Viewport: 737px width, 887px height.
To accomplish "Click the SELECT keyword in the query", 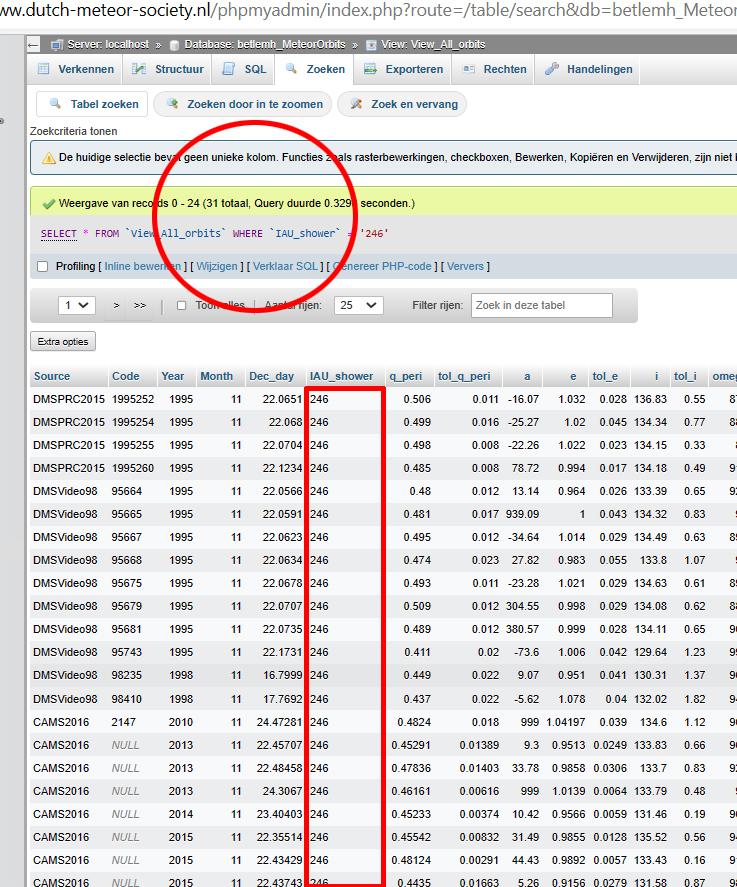I will 58,234.
